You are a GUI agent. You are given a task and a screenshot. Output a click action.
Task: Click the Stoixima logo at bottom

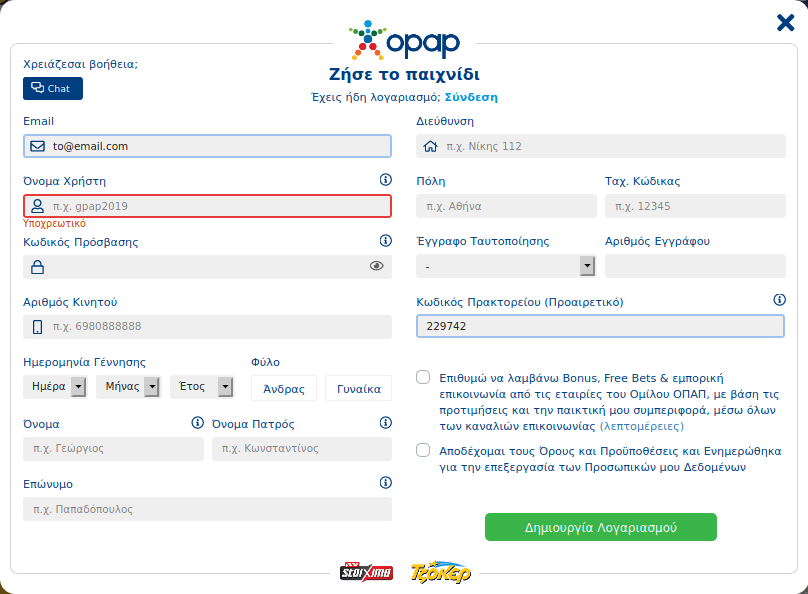point(366,571)
